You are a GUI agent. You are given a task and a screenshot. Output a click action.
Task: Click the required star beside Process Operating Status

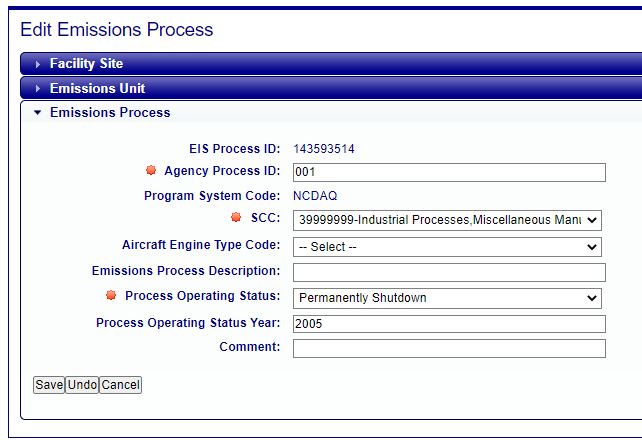tap(111, 295)
